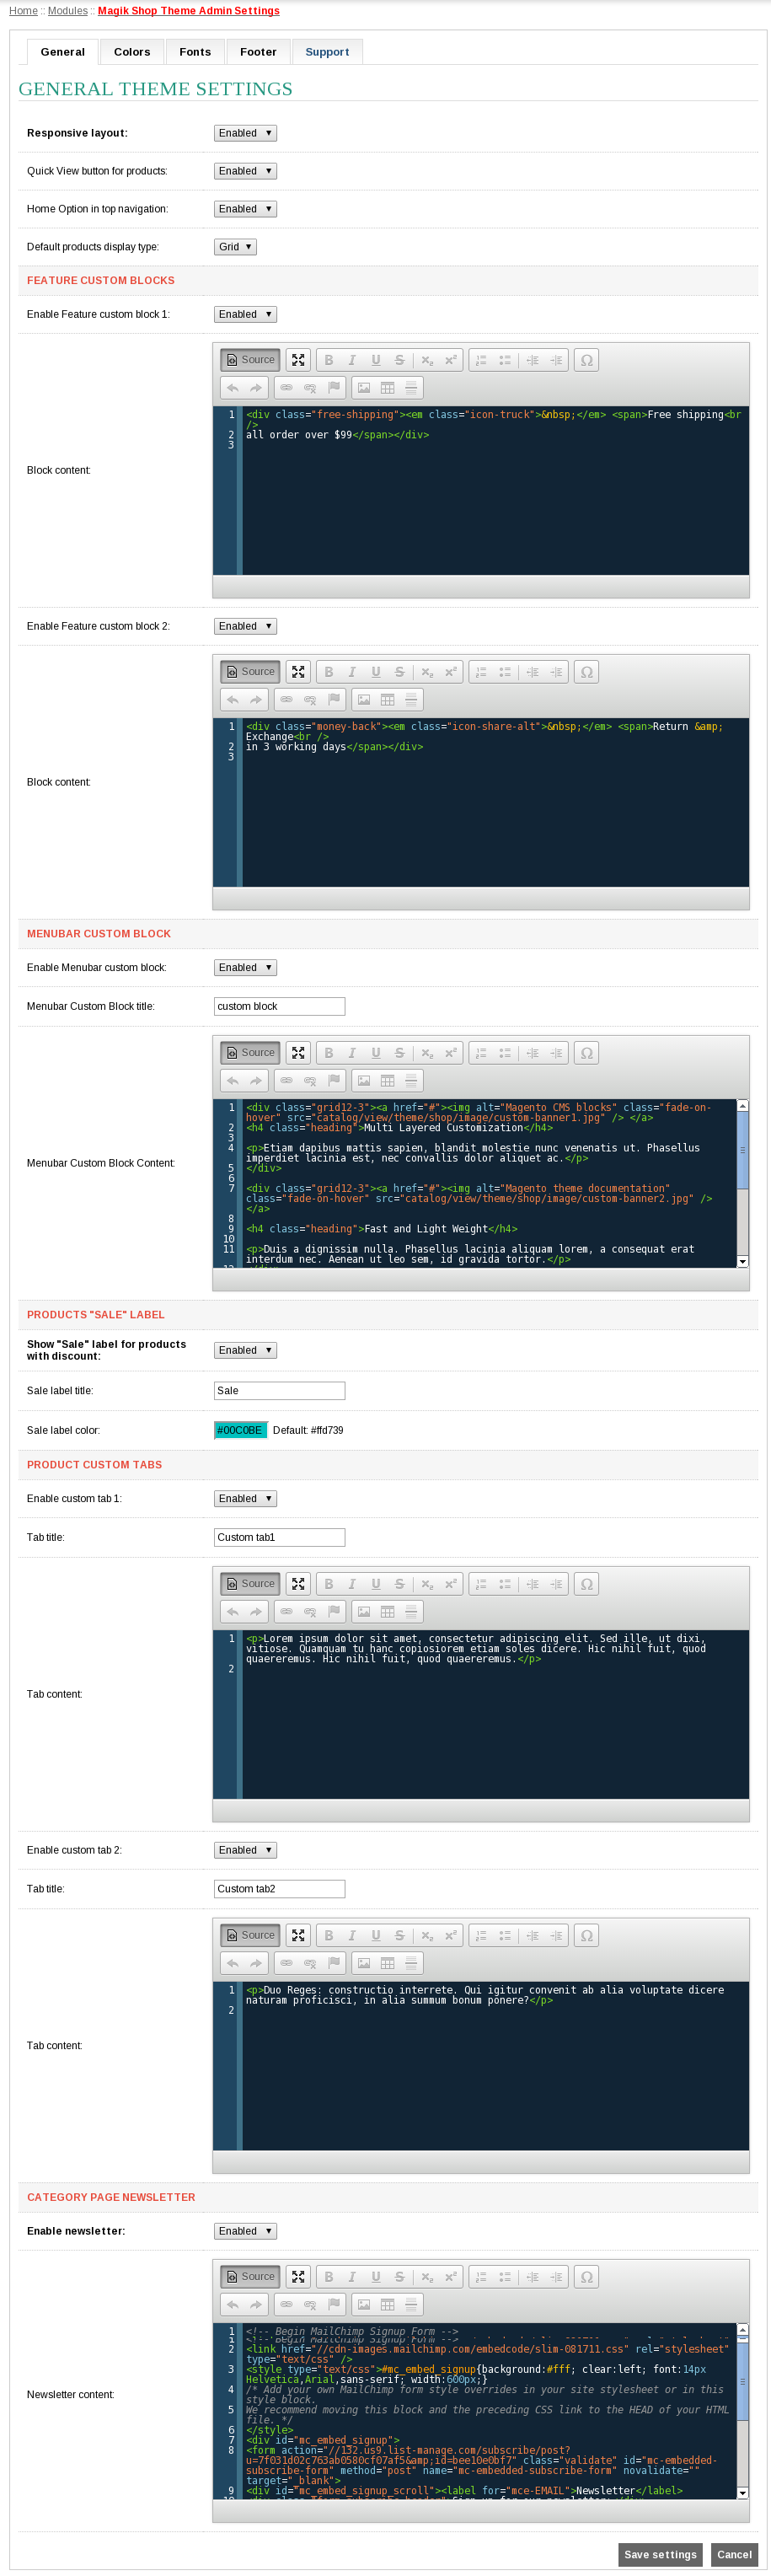Open Enable Feature custom block 1 dropdown
This screenshot has width=771, height=2576.
[245, 314]
